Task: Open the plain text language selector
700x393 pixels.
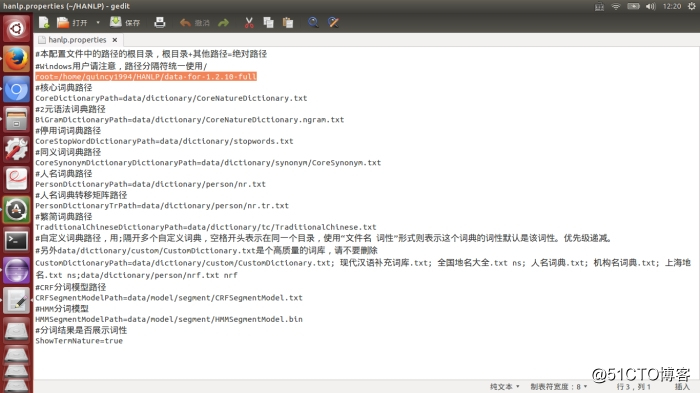Action: click(x=504, y=387)
